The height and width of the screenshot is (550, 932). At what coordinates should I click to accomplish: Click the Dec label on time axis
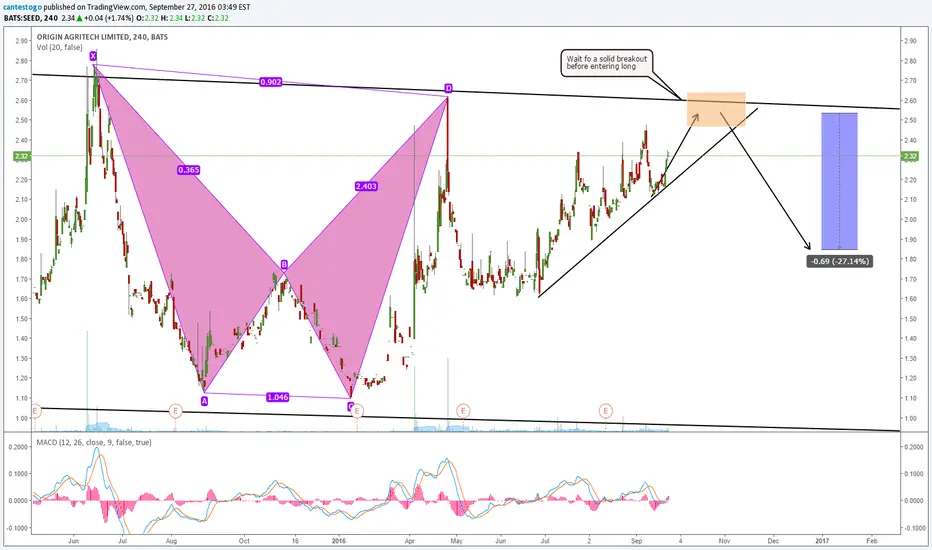pyautogui.click(x=773, y=541)
